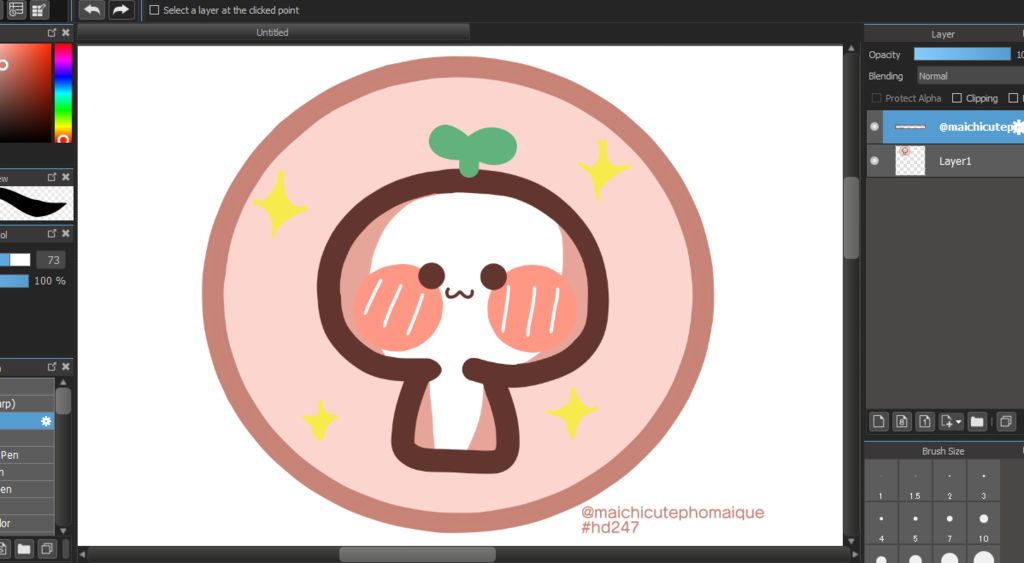Click the brush stroke preview thumbnail
This screenshot has height=563, width=1024.
pyautogui.click(x=36, y=203)
